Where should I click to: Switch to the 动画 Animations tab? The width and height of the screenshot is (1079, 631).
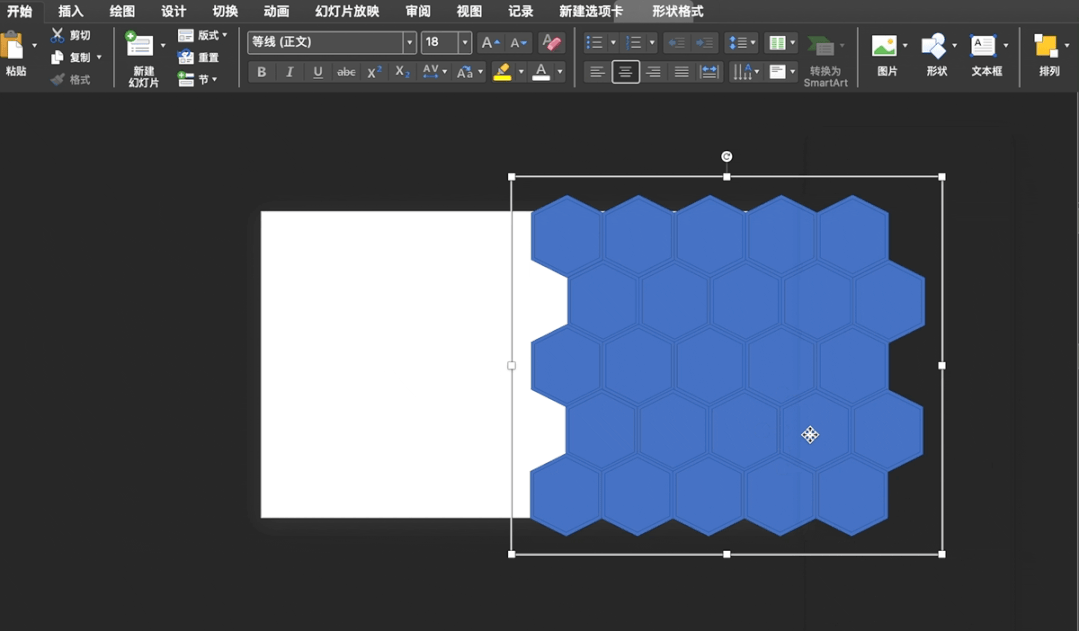(x=276, y=11)
